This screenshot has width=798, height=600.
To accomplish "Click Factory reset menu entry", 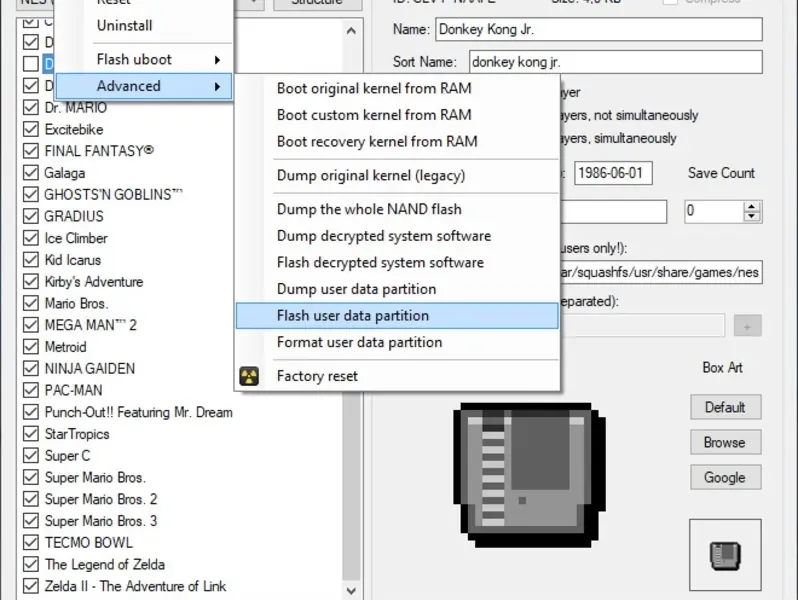I will [x=397, y=376].
